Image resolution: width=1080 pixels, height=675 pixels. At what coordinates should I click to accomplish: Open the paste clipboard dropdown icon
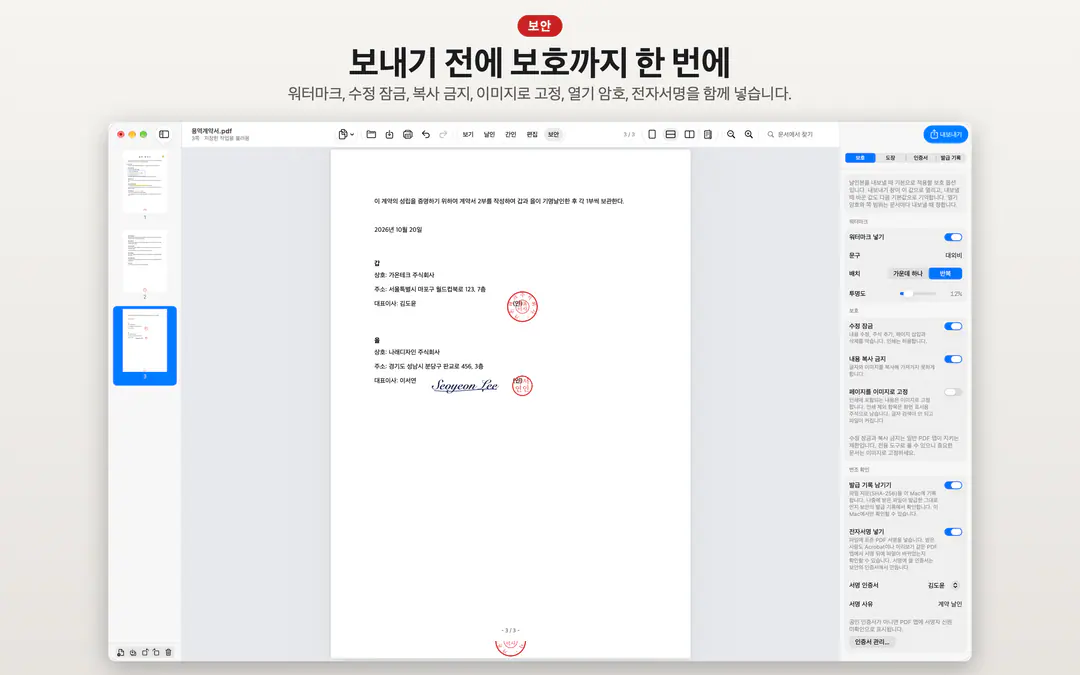click(x=346, y=134)
